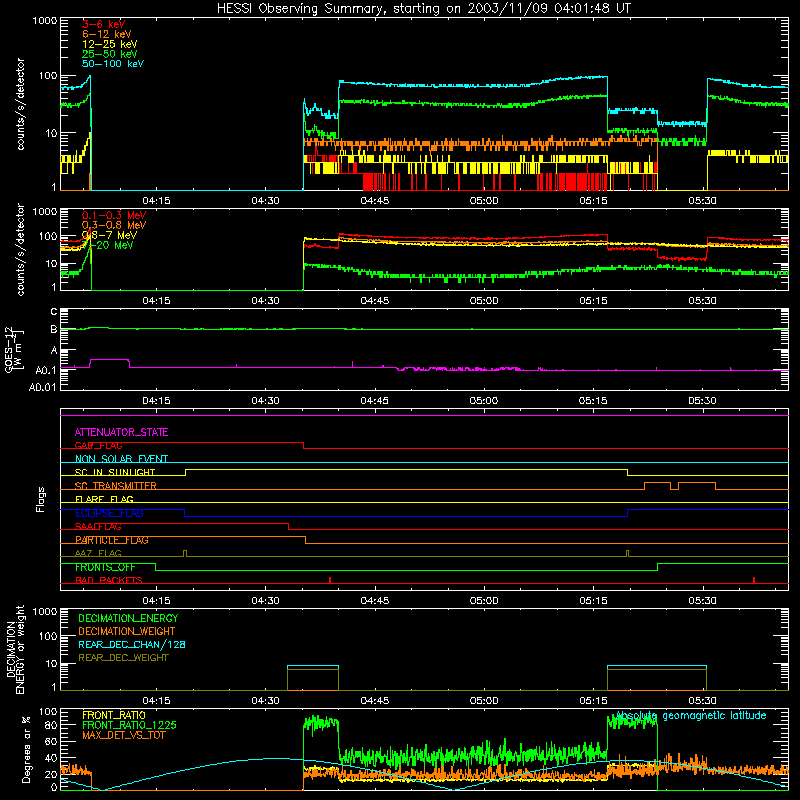
Task: Click the 7-20 MeV legend entry
Action: [x=109, y=245]
